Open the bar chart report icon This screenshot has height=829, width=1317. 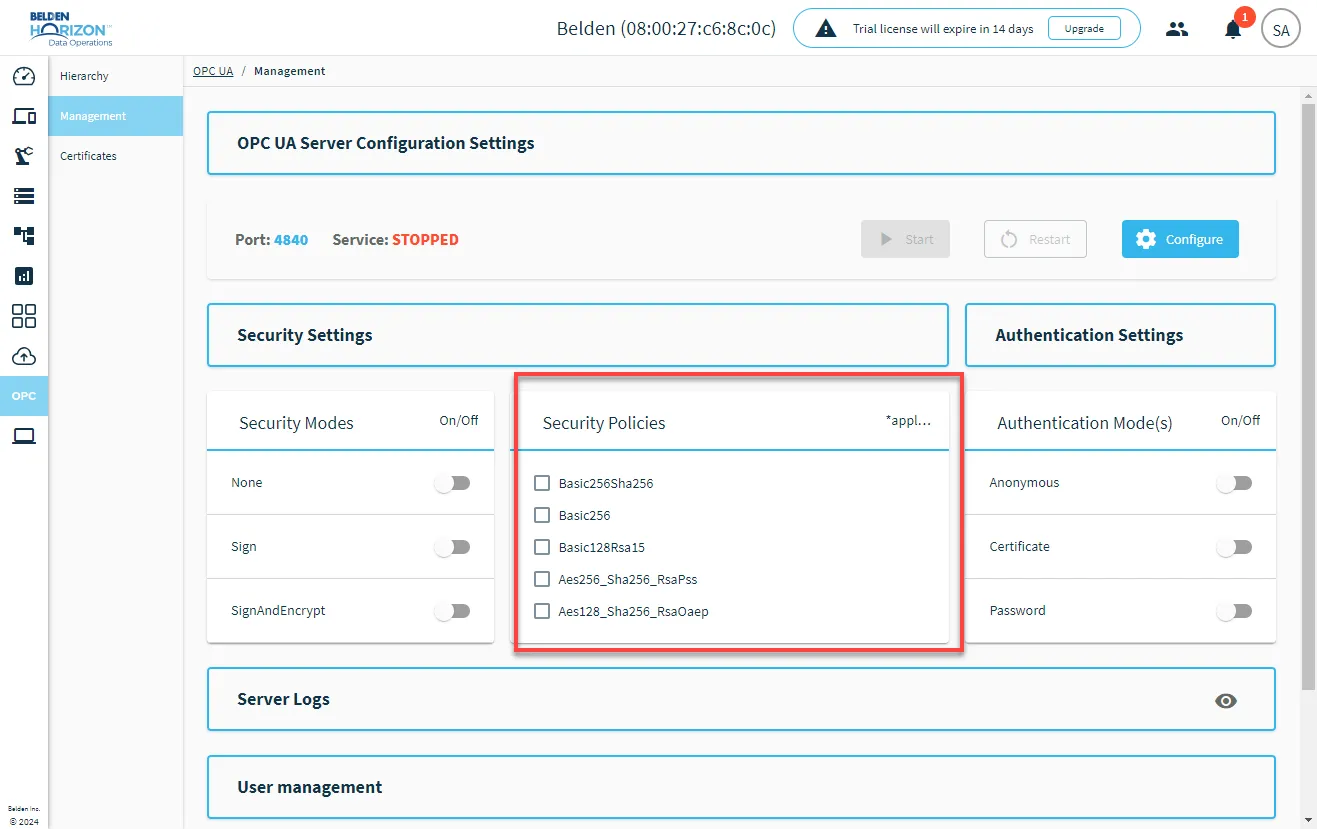point(24,276)
